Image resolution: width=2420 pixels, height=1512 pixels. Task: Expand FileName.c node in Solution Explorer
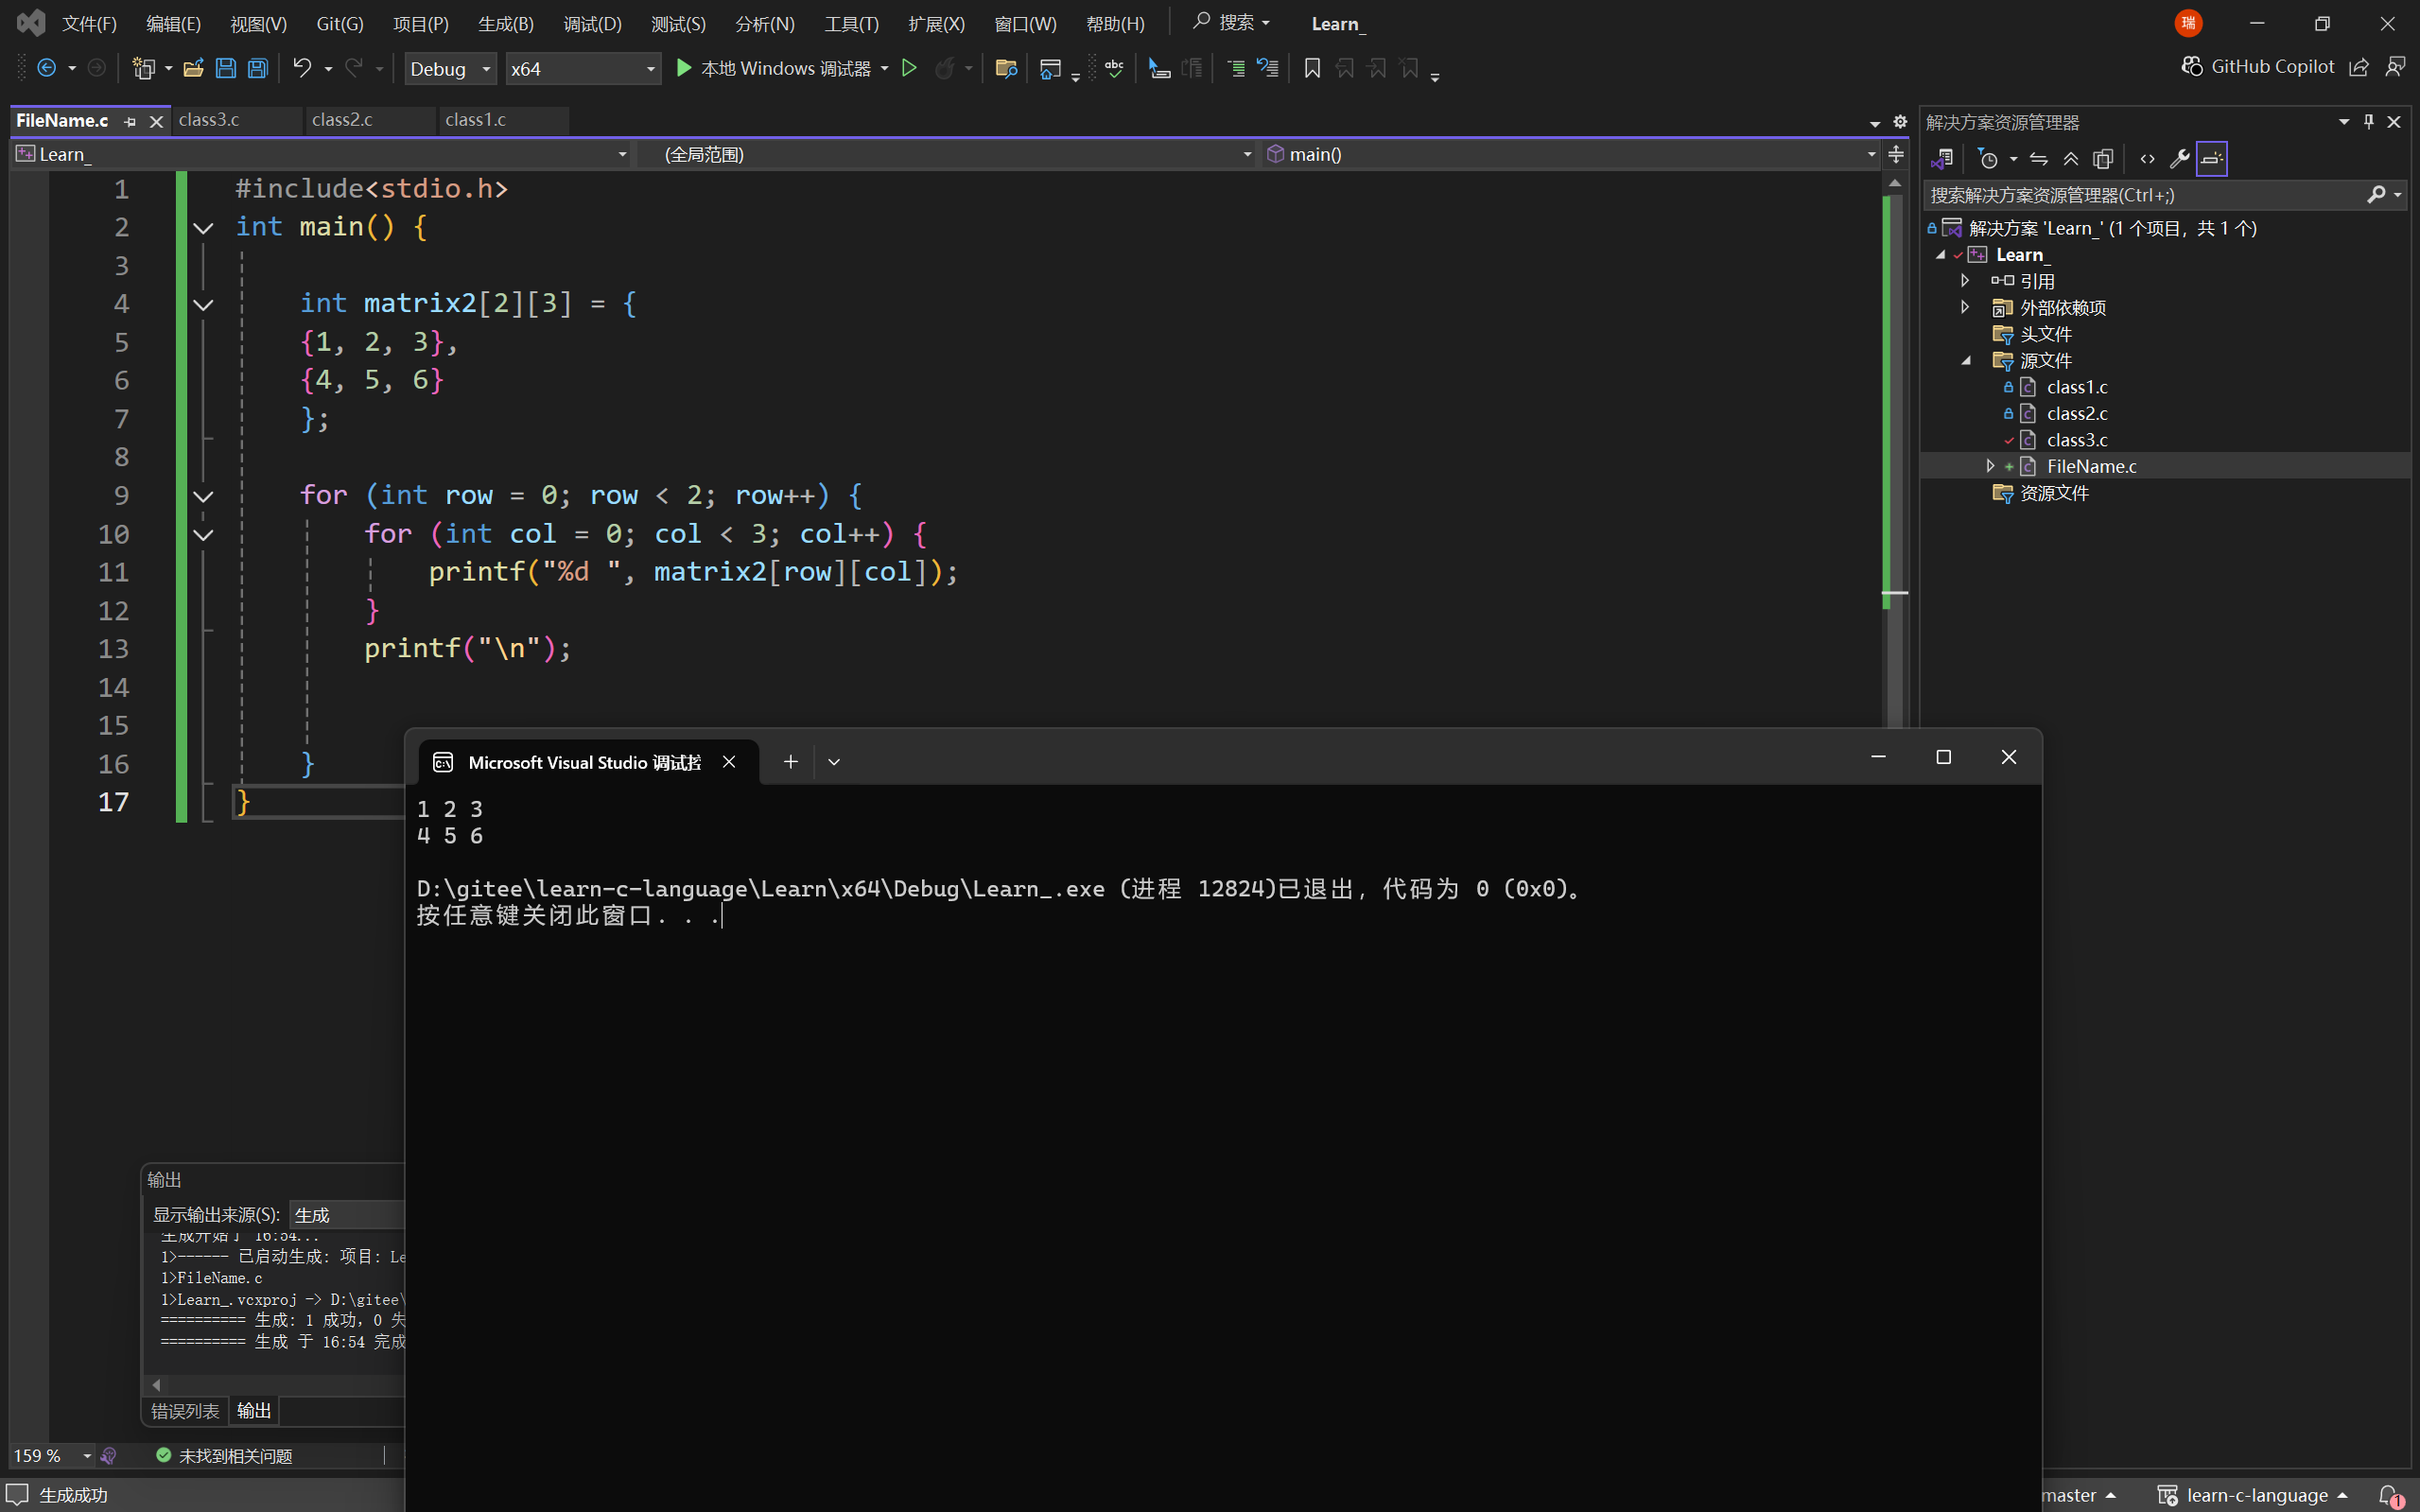[x=1989, y=466]
